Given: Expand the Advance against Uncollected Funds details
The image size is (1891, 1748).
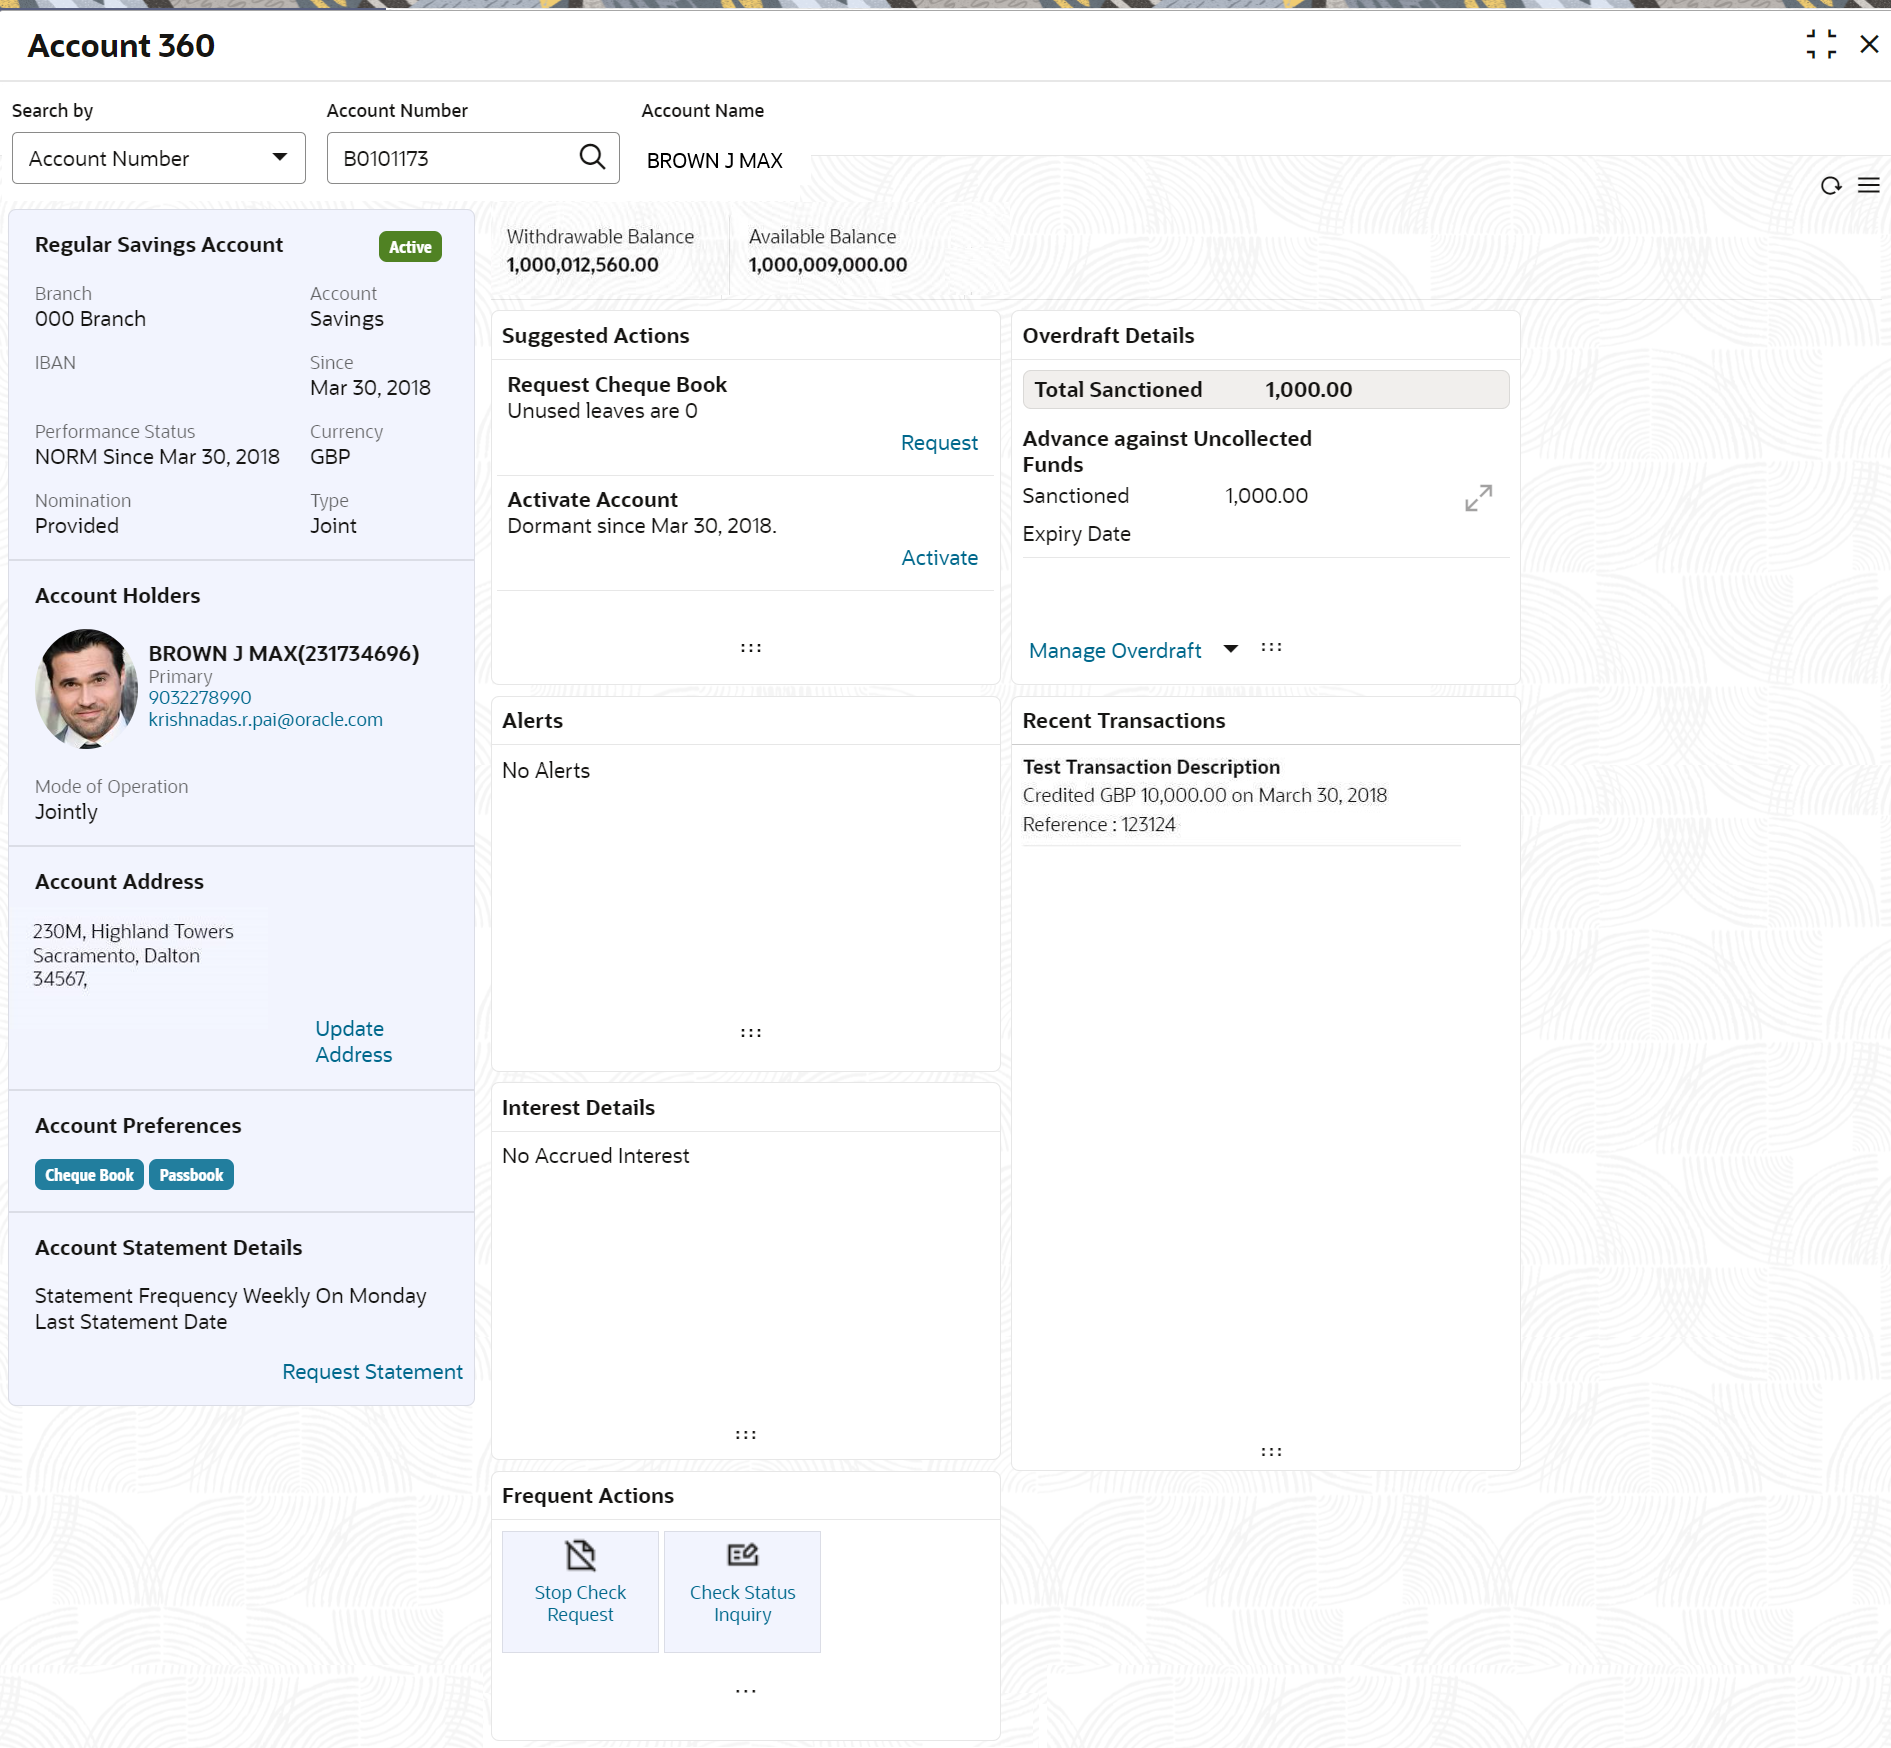Looking at the screenshot, I should 1478,498.
